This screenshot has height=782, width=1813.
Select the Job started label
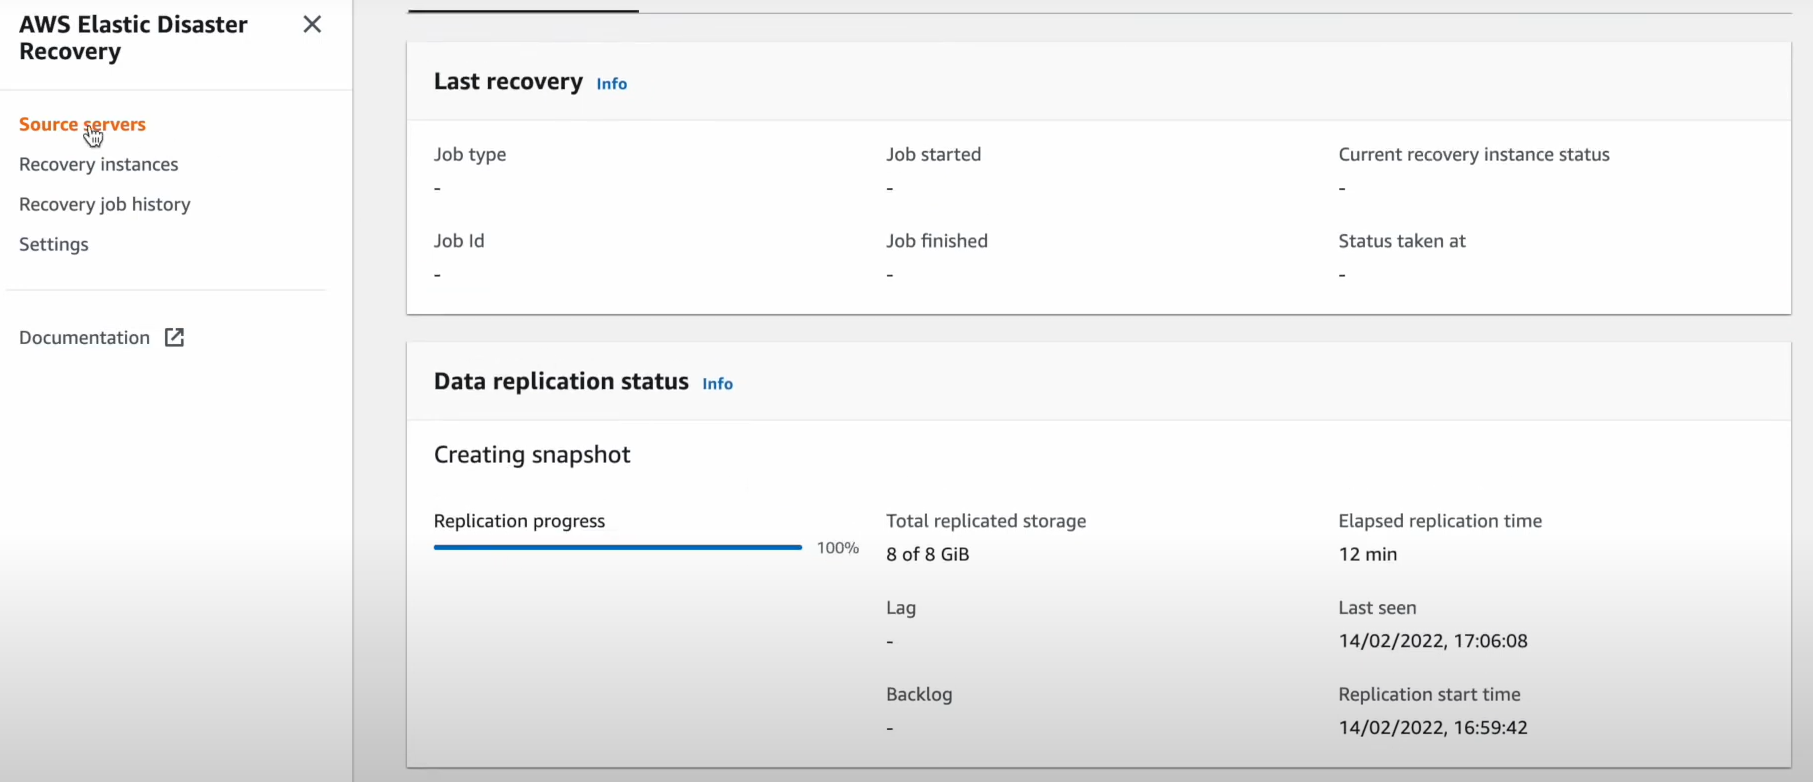(934, 154)
